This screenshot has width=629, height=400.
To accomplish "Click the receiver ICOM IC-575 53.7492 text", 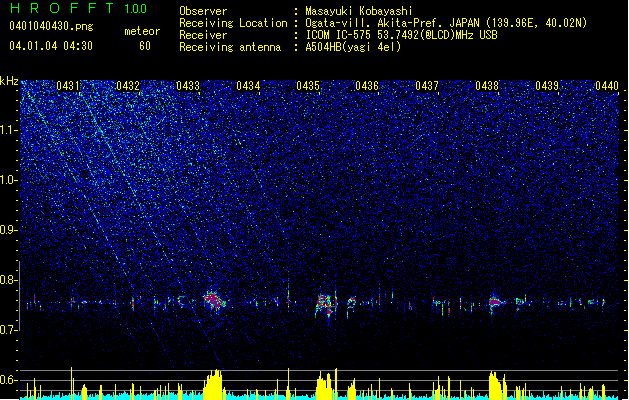I will (401, 35).
